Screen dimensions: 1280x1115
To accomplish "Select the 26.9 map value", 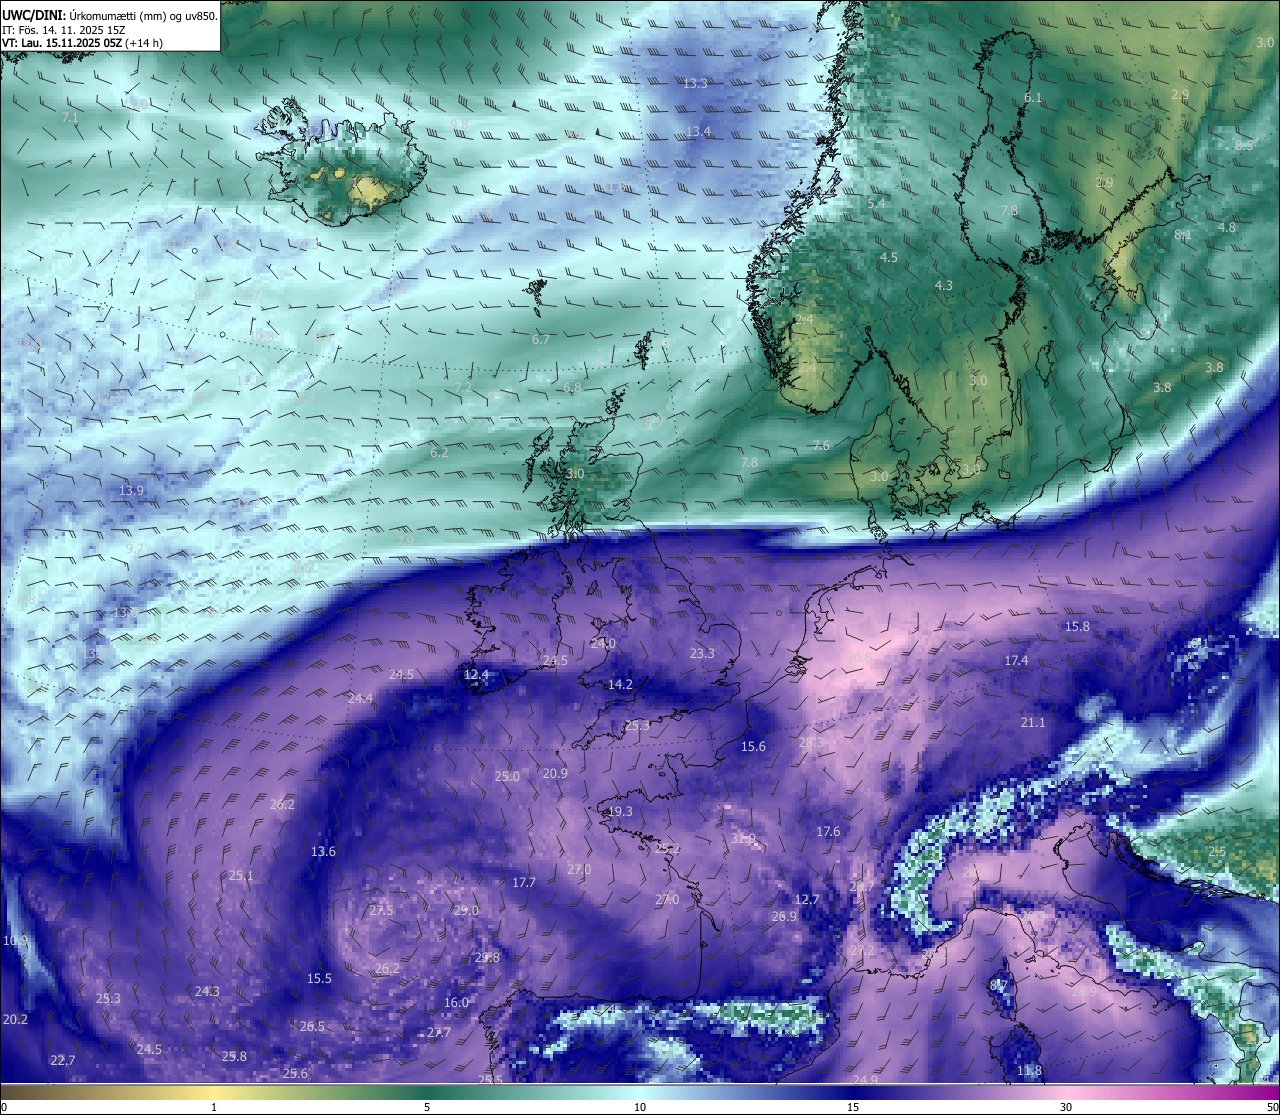I will [x=784, y=917].
